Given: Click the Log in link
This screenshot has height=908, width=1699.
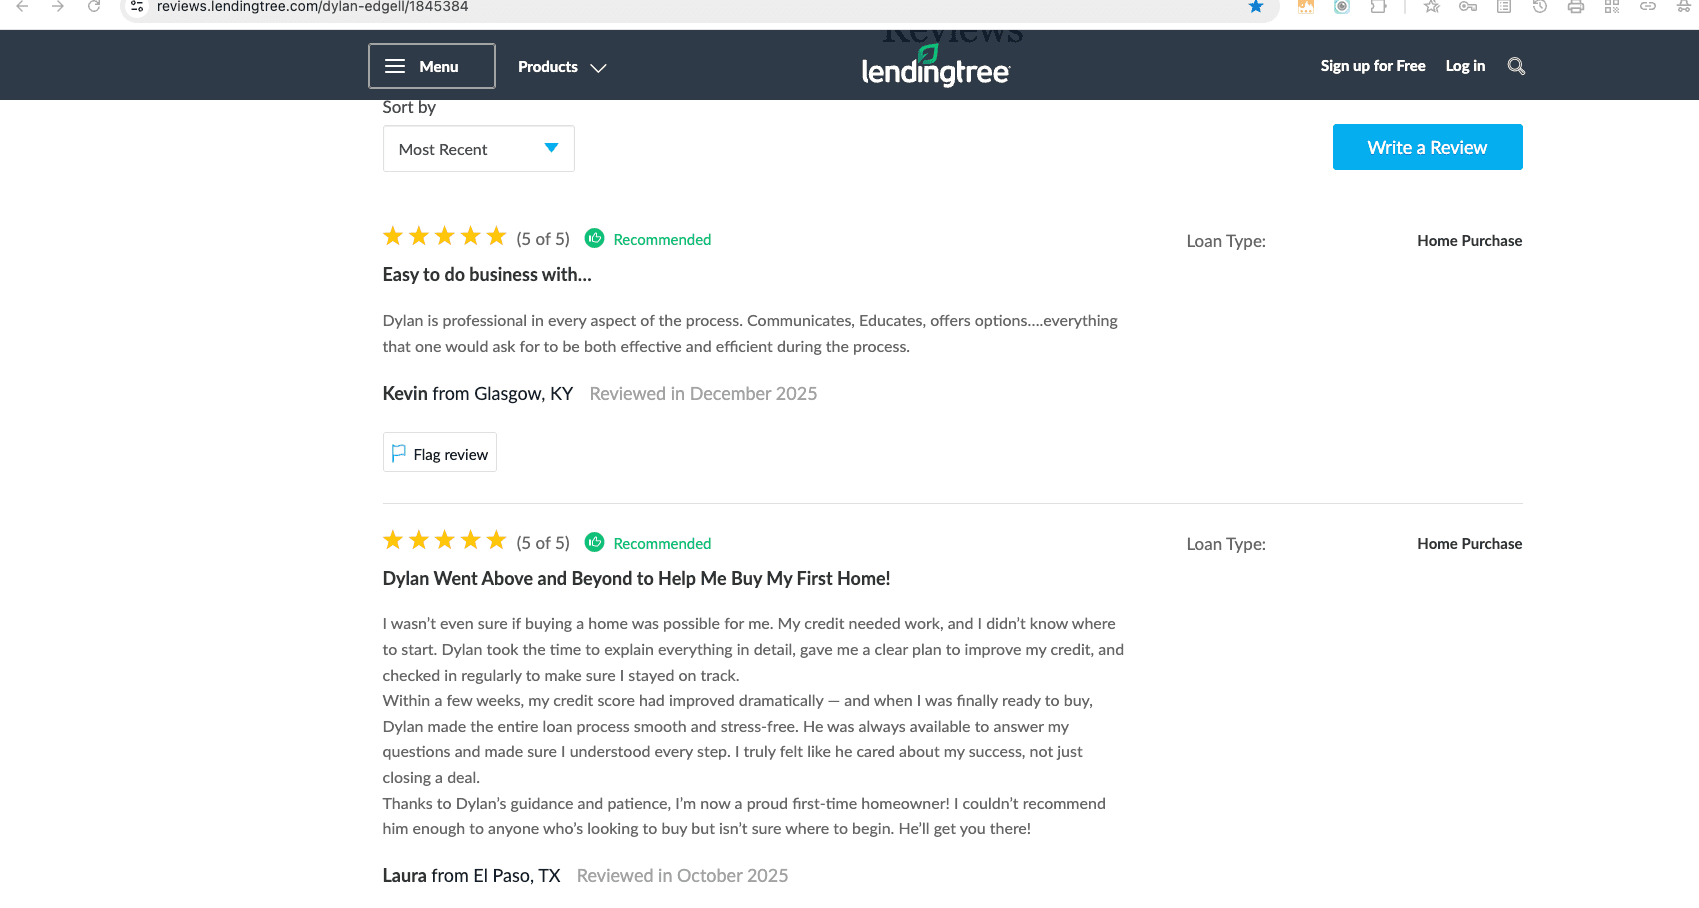Looking at the screenshot, I should click(x=1465, y=66).
